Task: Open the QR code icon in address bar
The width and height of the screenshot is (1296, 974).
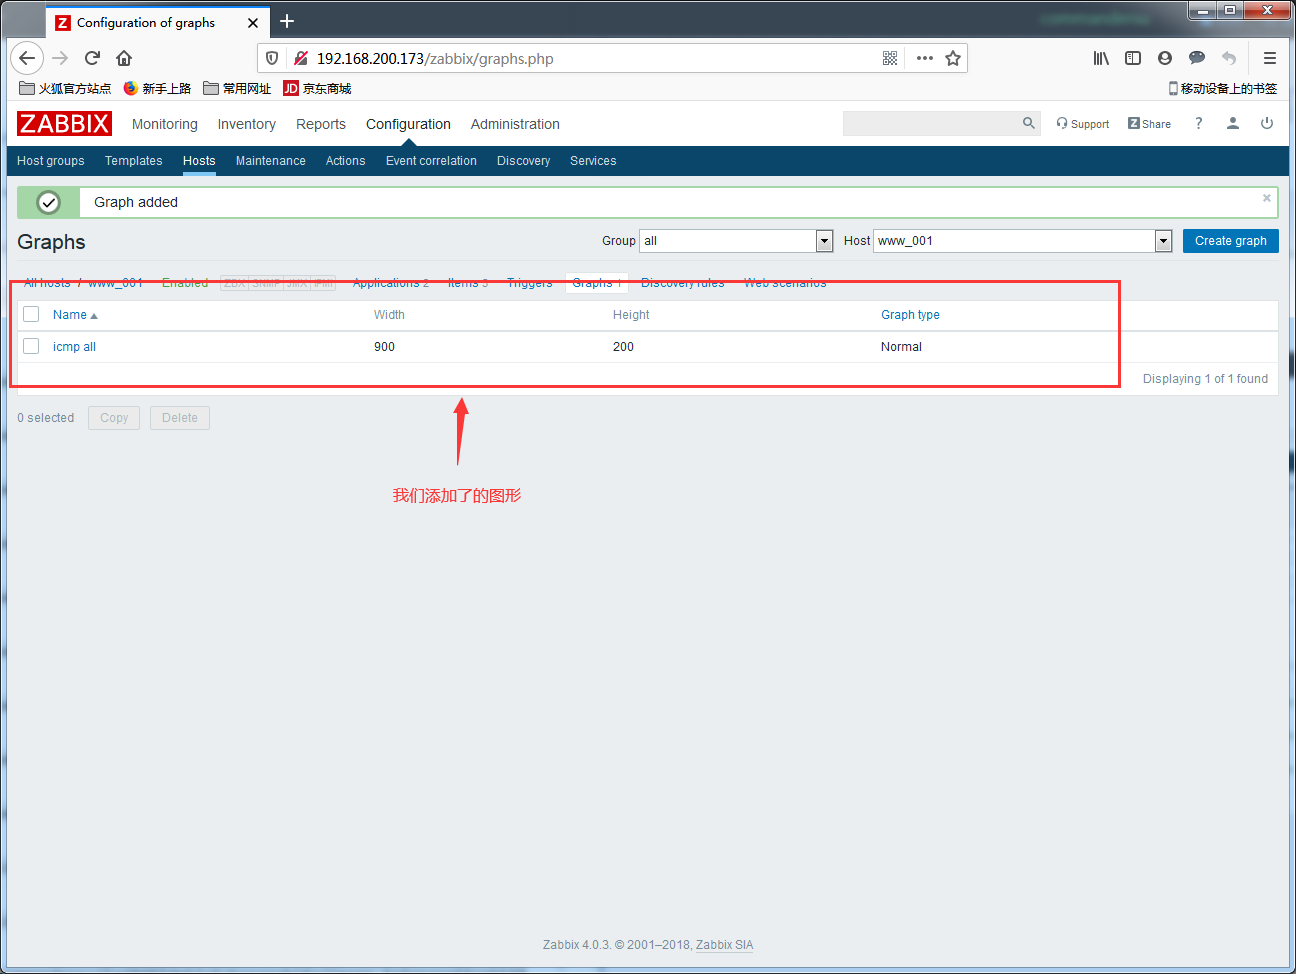Action: click(x=890, y=58)
